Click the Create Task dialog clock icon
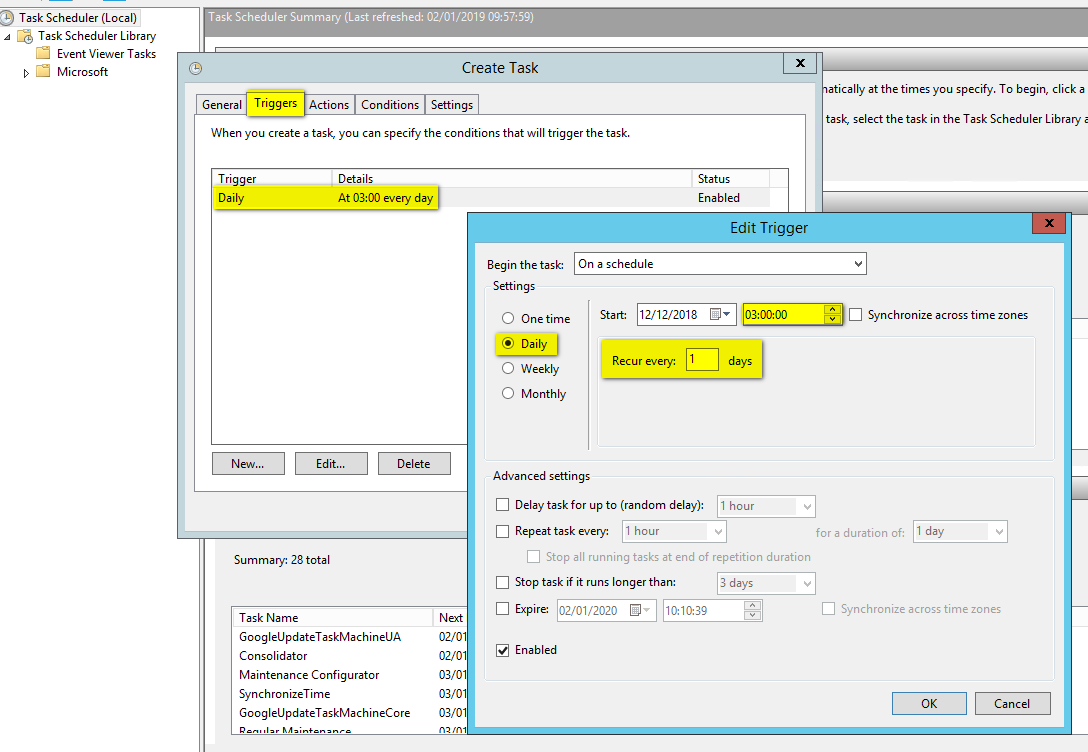 (x=195, y=68)
